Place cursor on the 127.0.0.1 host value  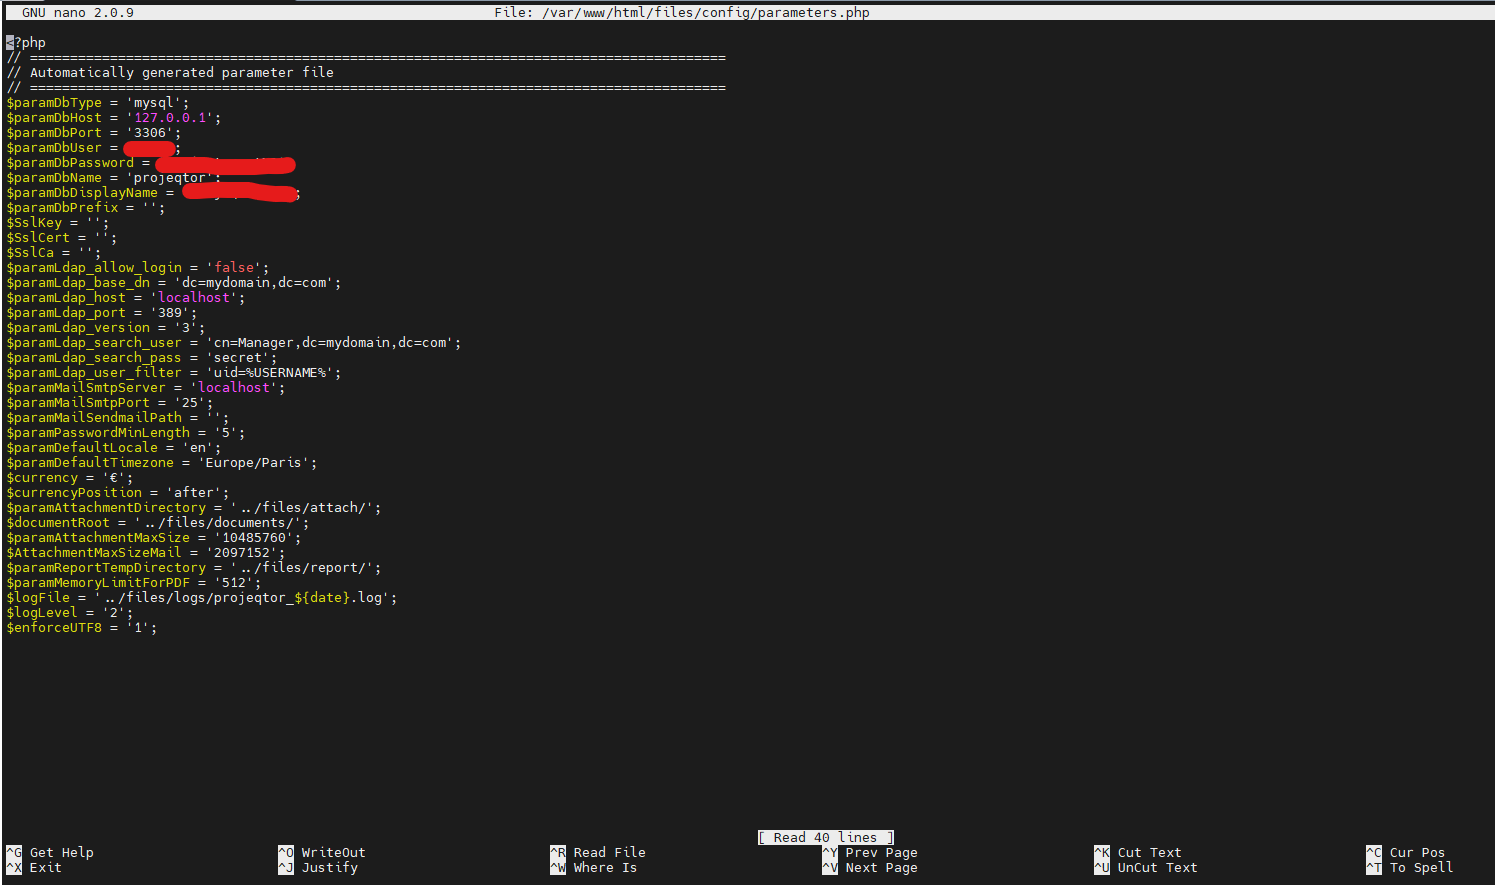coord(170,118)
